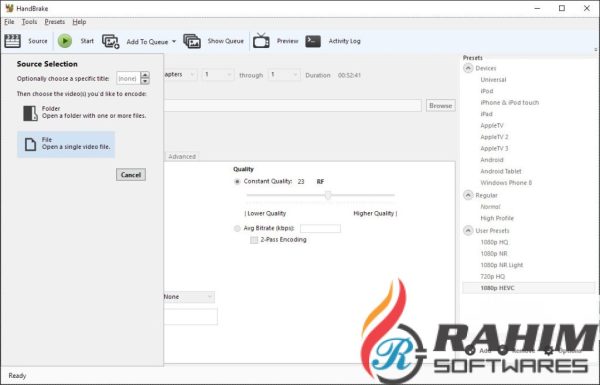600x385 pixels.
Task: Click the Show Queue icon
Action: [x=192, y=41]
